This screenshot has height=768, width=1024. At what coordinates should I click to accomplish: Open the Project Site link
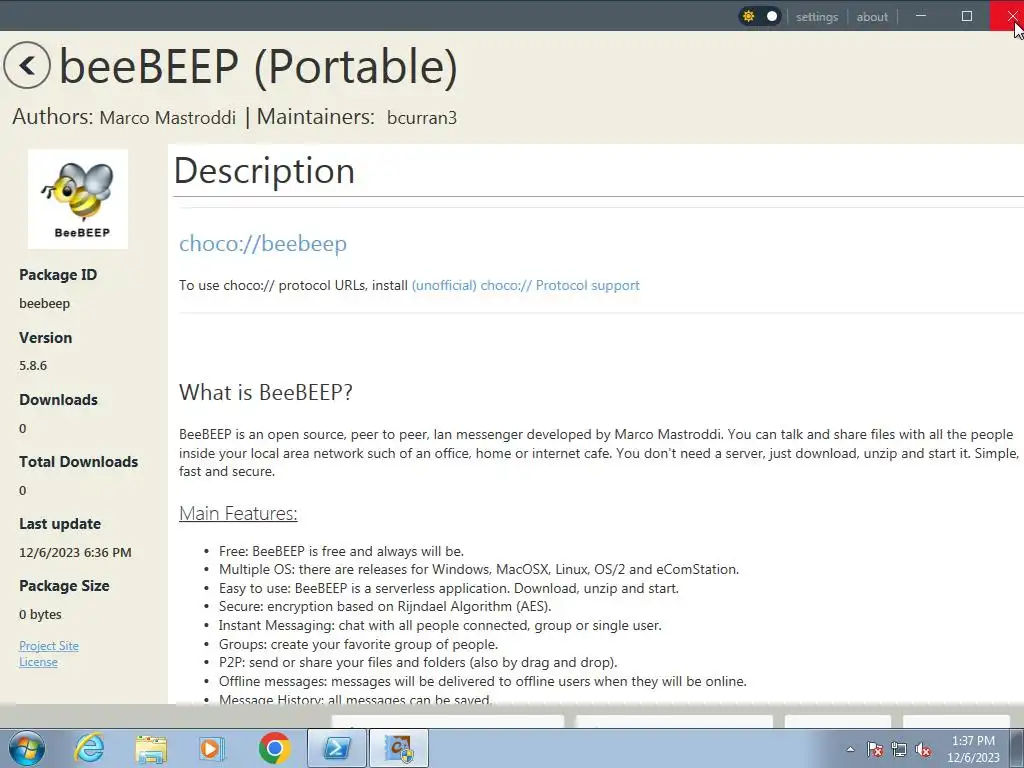(49, 646)
